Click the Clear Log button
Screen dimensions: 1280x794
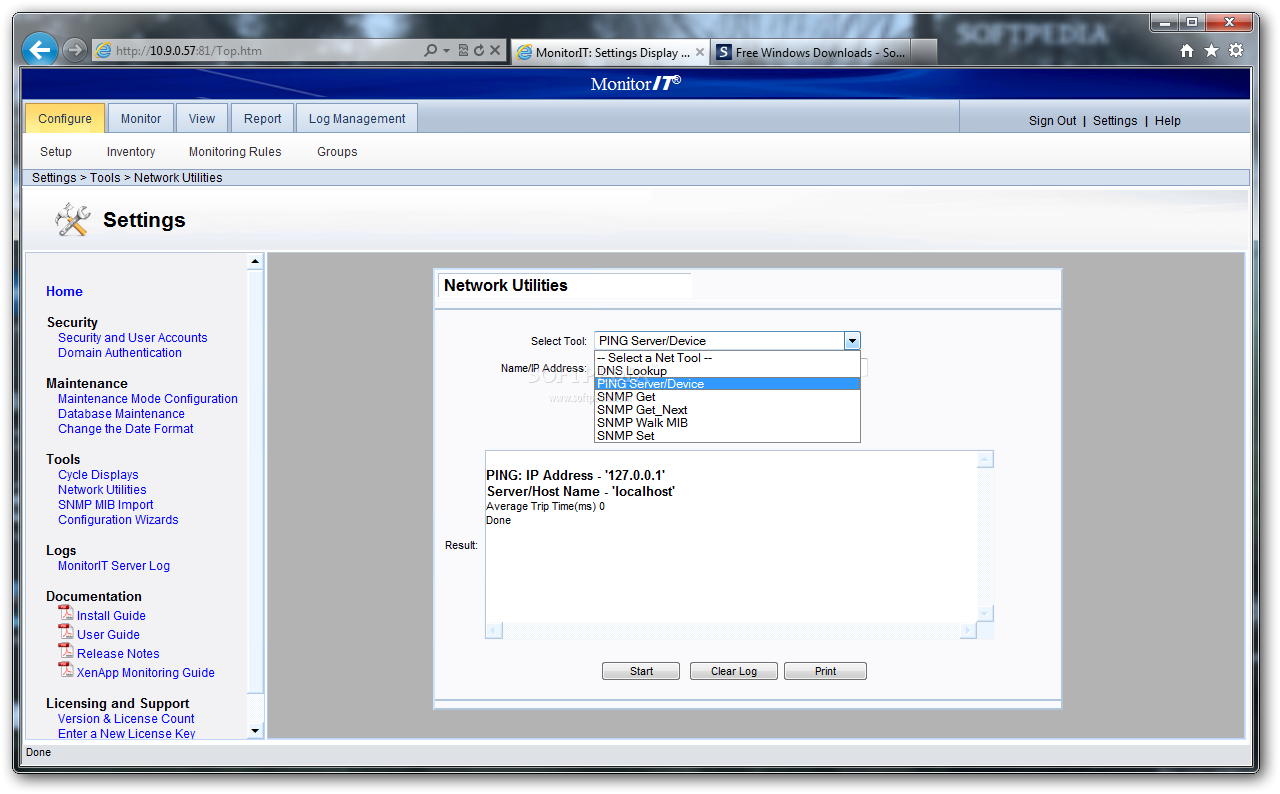pos(734,671)
